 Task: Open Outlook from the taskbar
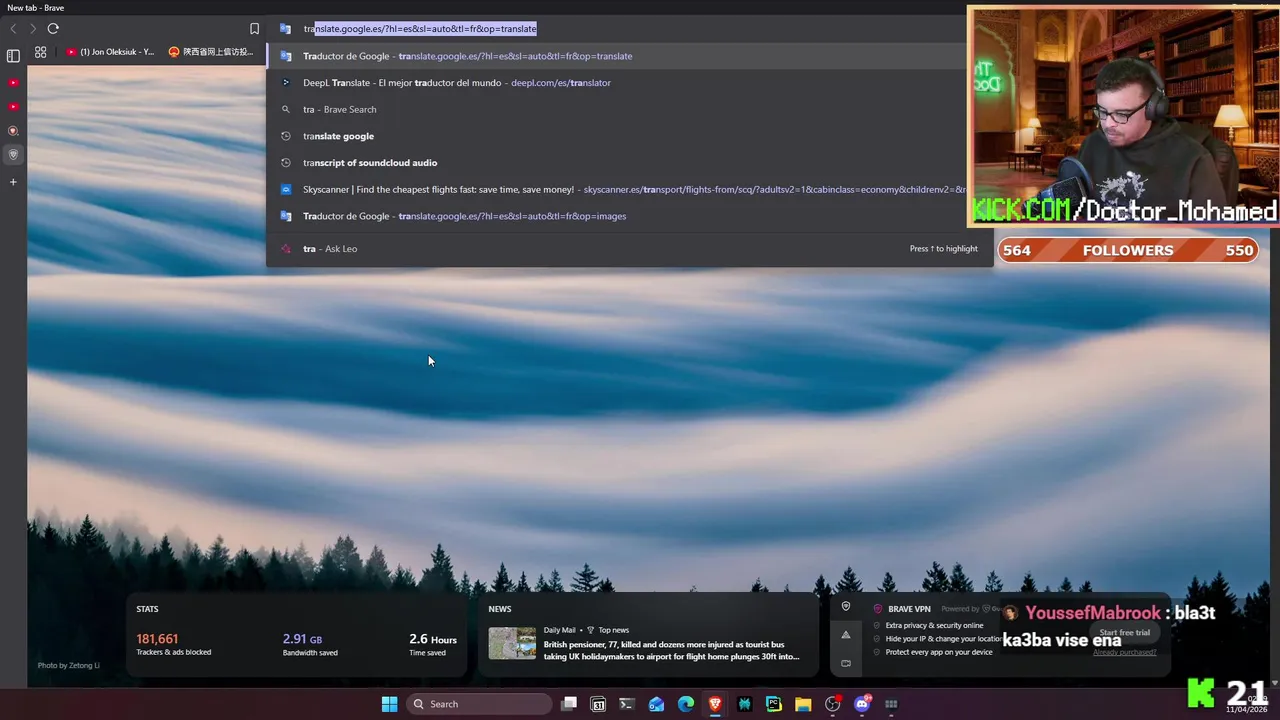656,704
